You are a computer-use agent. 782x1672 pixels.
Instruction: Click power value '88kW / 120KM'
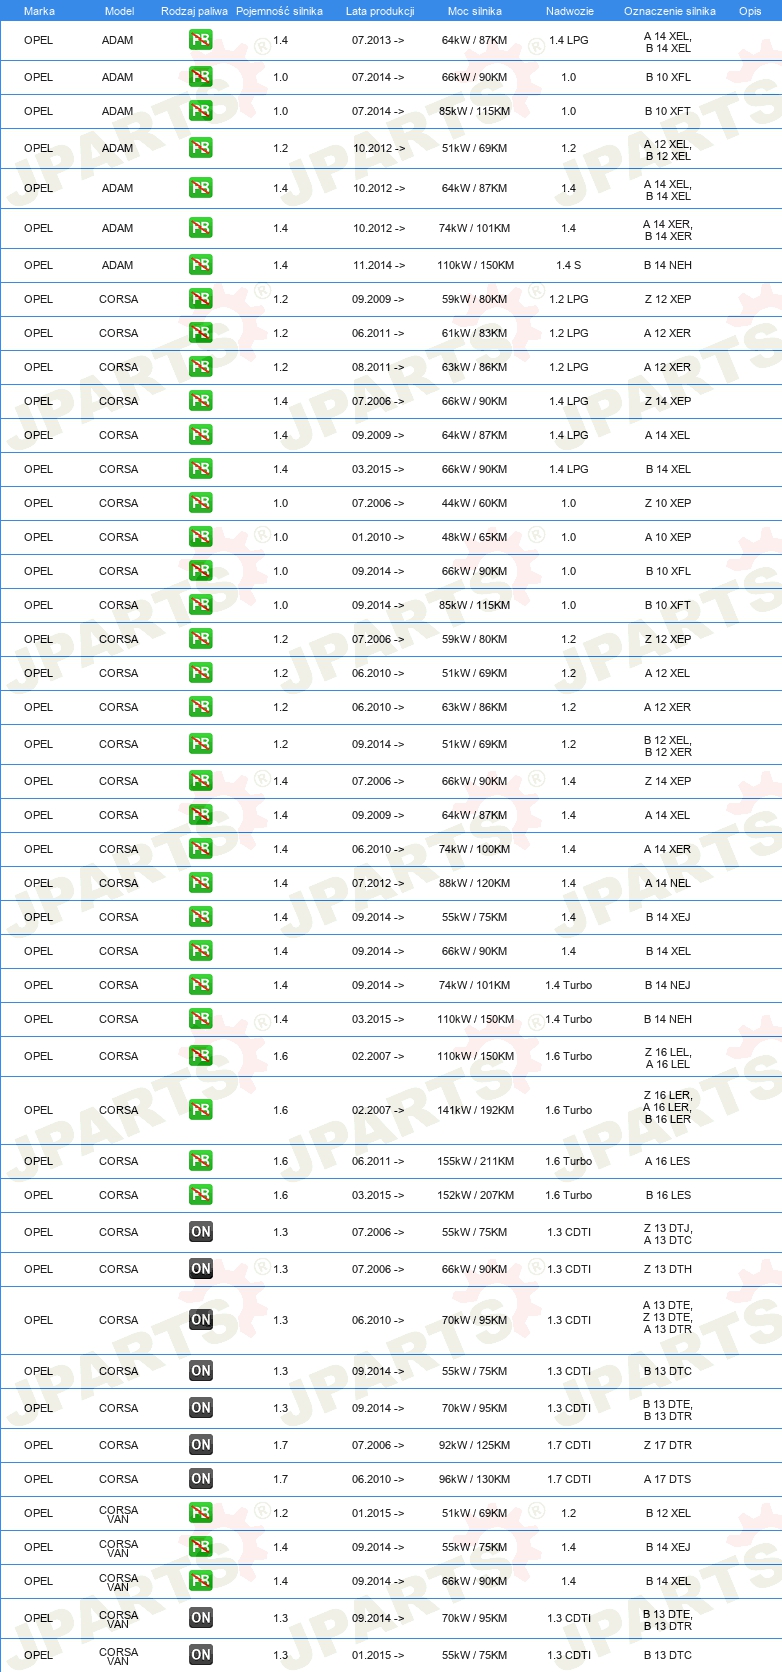coord(475,883)
